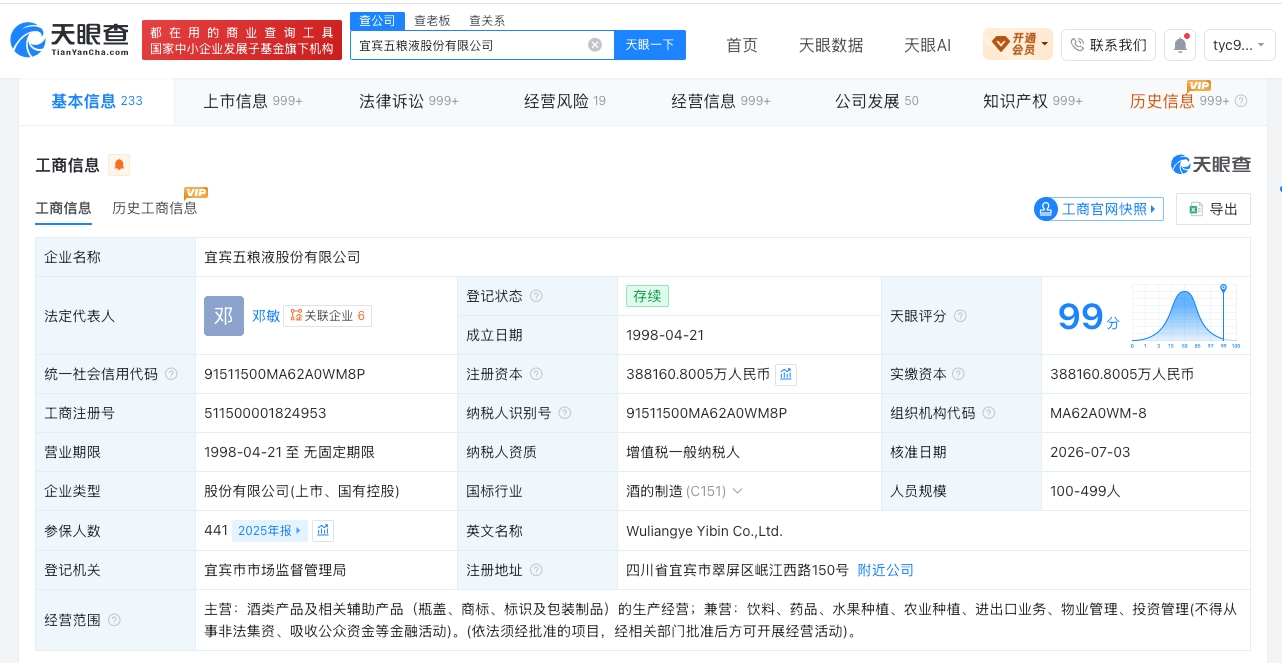Open the 附近公司 nearby companies link

point(886,570)
